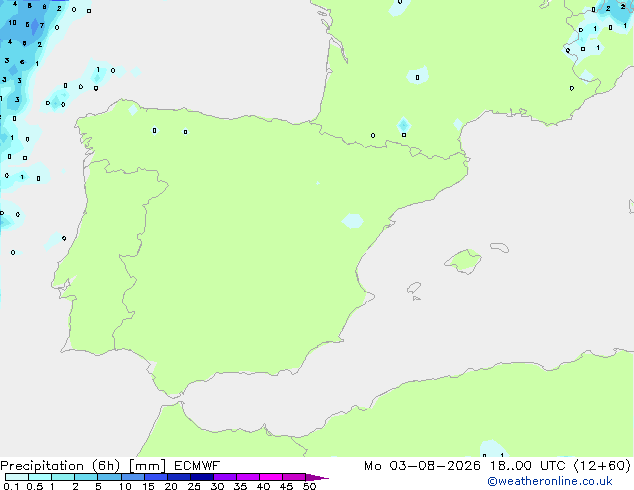634x490 pixels.
Task: Select the bright magenta 40-45 legend swatch
Action: (271, 477)
